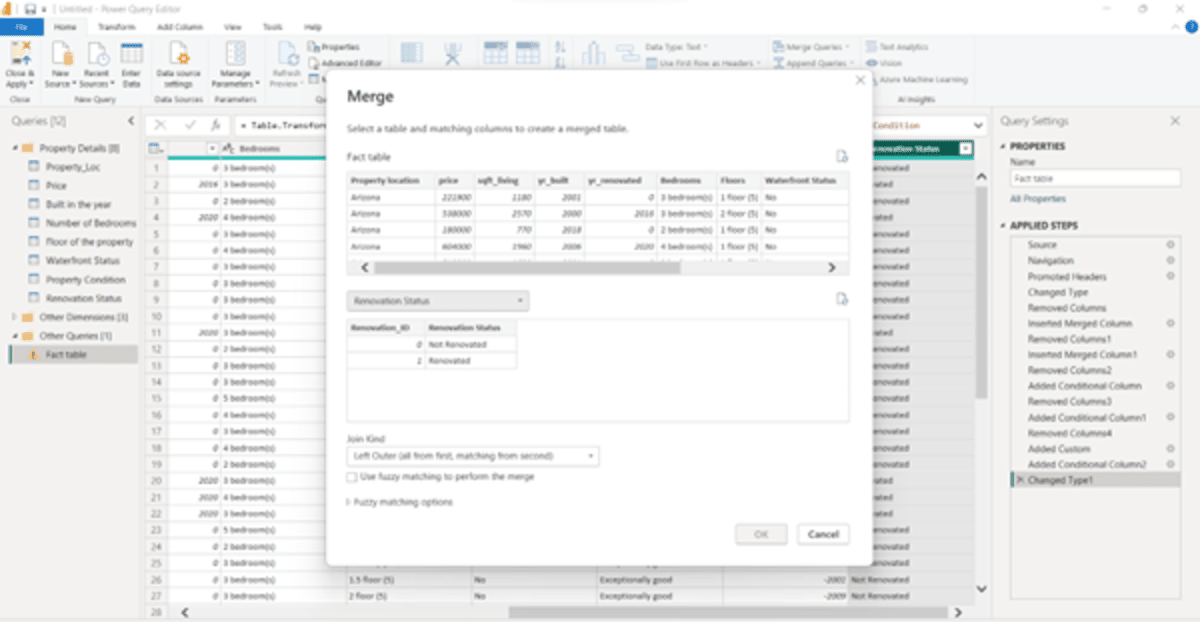1200x622 pixels.
Task: Switch to the Add Column tab
Action: tap(180, 27)
